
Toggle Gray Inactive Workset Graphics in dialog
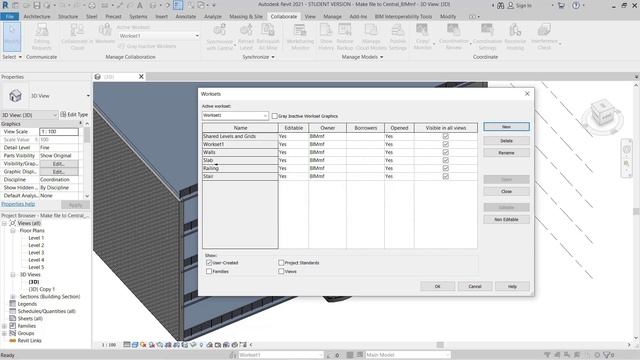[x=275, y=116]
